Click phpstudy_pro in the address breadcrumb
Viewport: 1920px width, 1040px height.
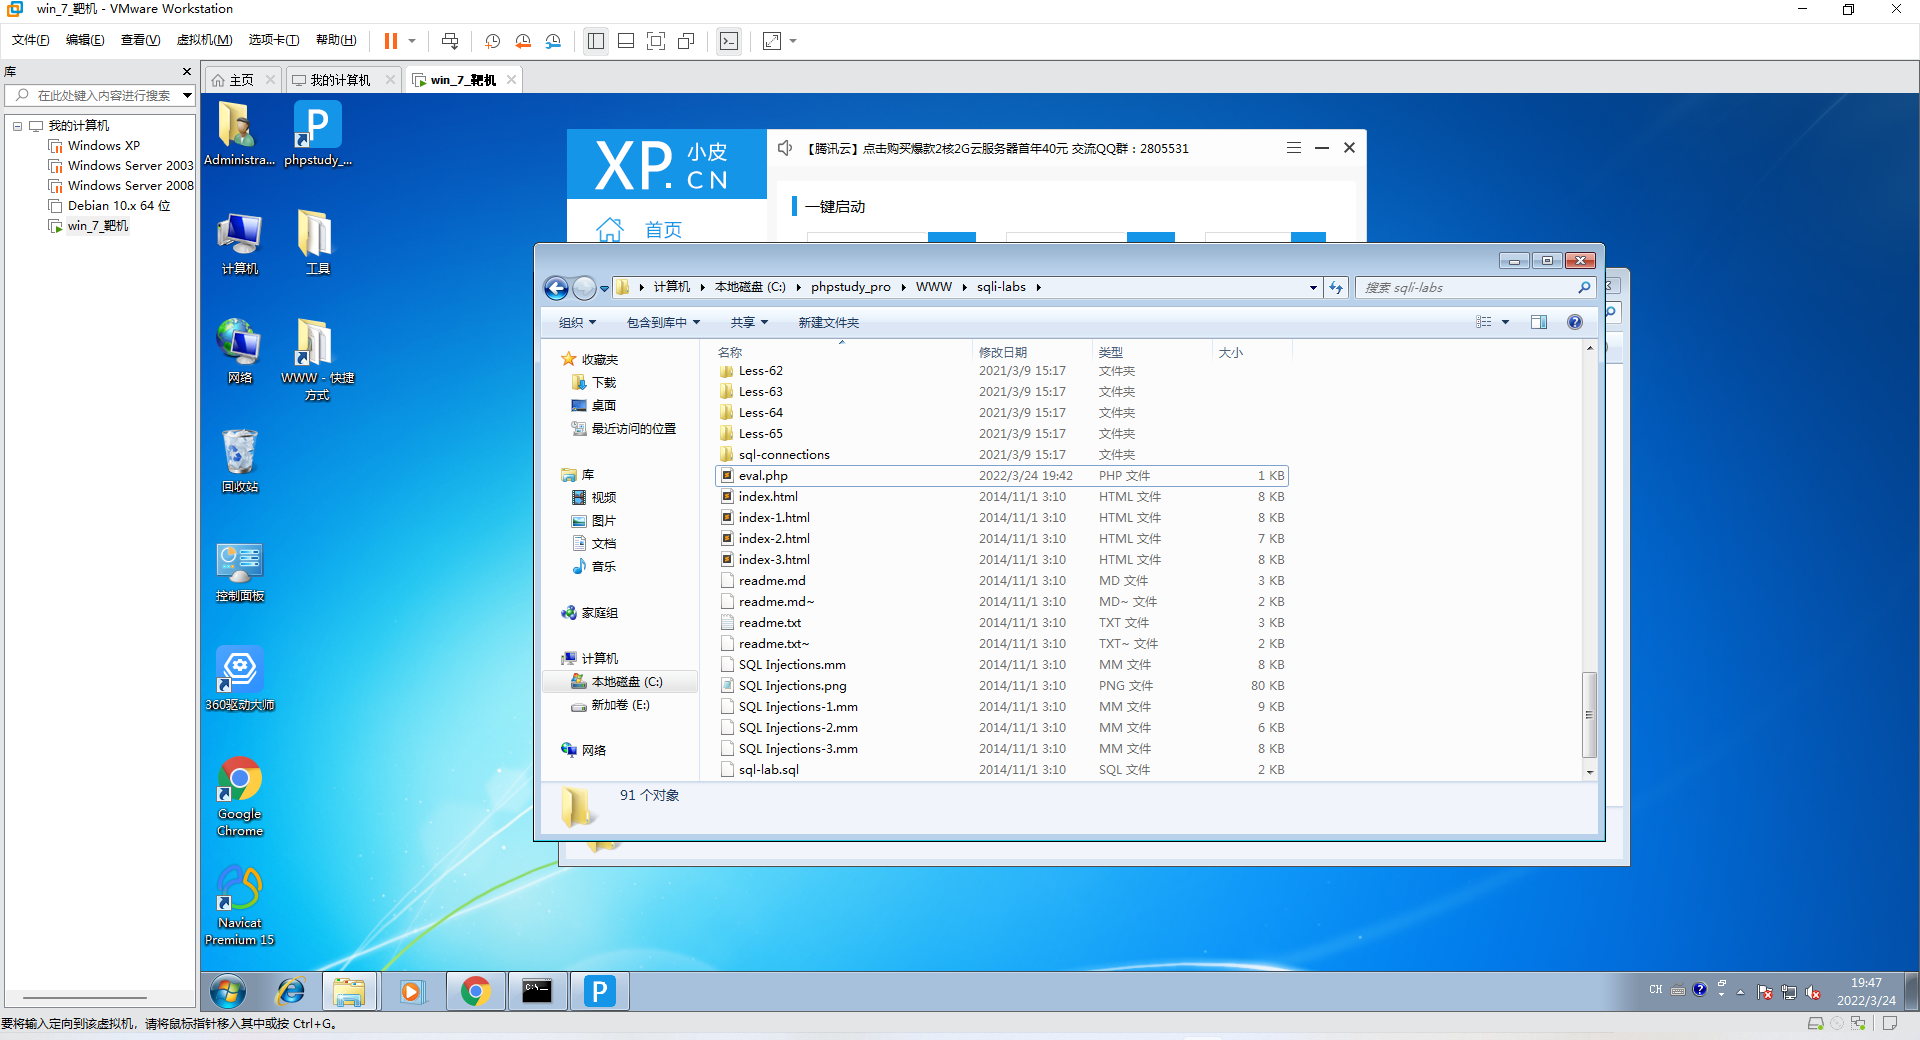[850, 287]
